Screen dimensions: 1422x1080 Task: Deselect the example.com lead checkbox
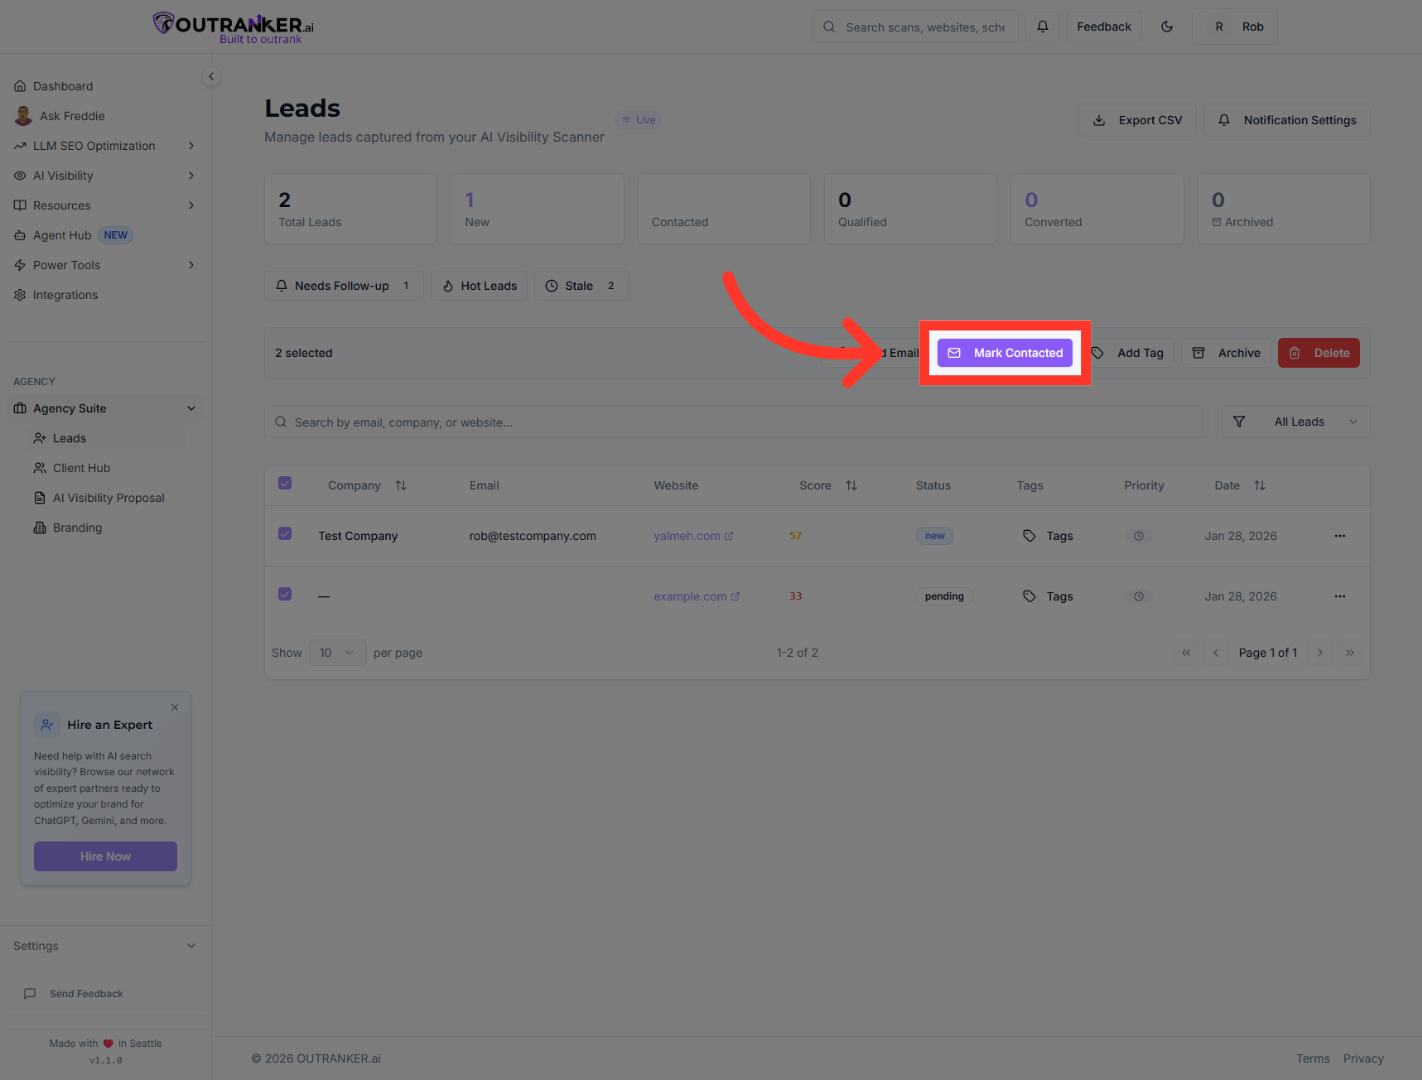tap(285, 594)
